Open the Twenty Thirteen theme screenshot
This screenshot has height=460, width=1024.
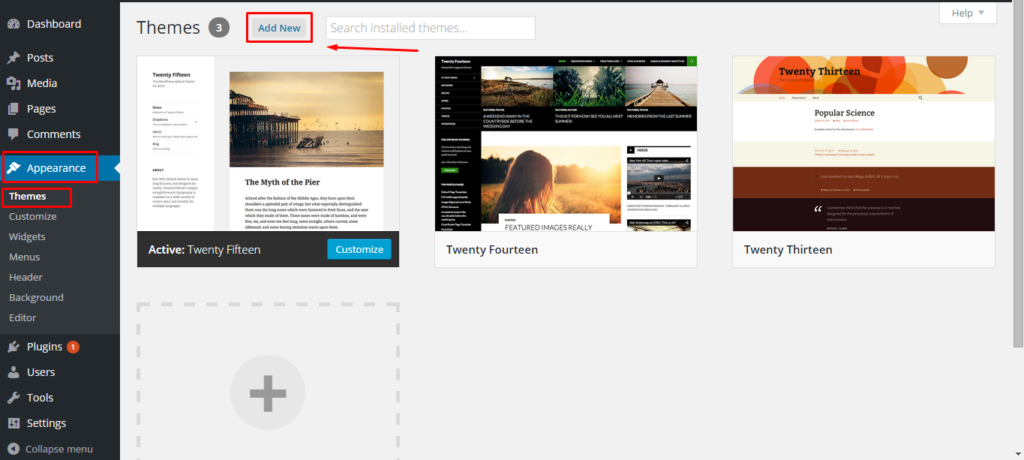[863, 143]
